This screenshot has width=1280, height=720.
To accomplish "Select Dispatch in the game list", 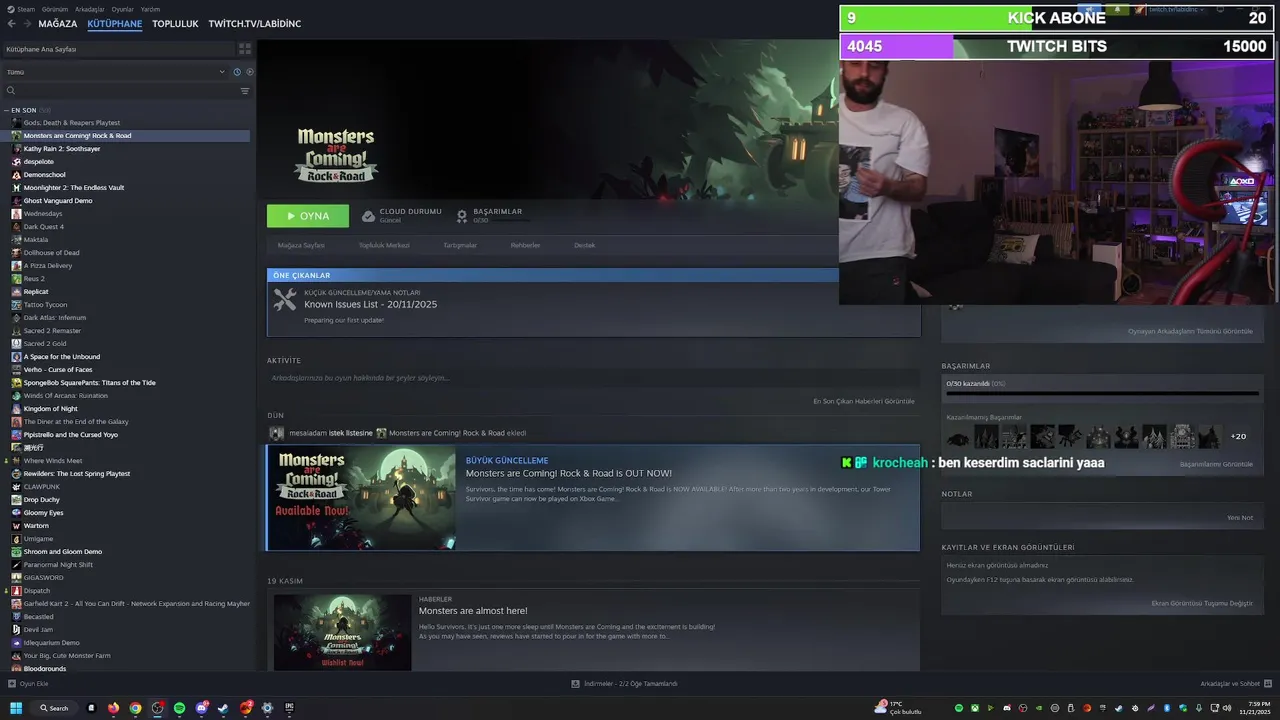I will (36, 590).
